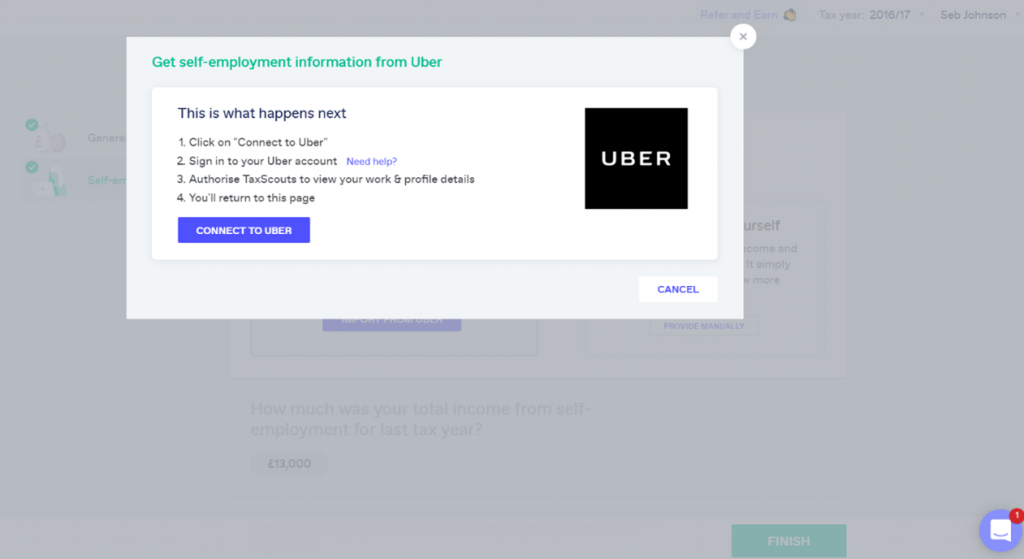This screenshot has height=559, width=1024.
Task: Open the chat widget icon
Action: coord(1000,530)
